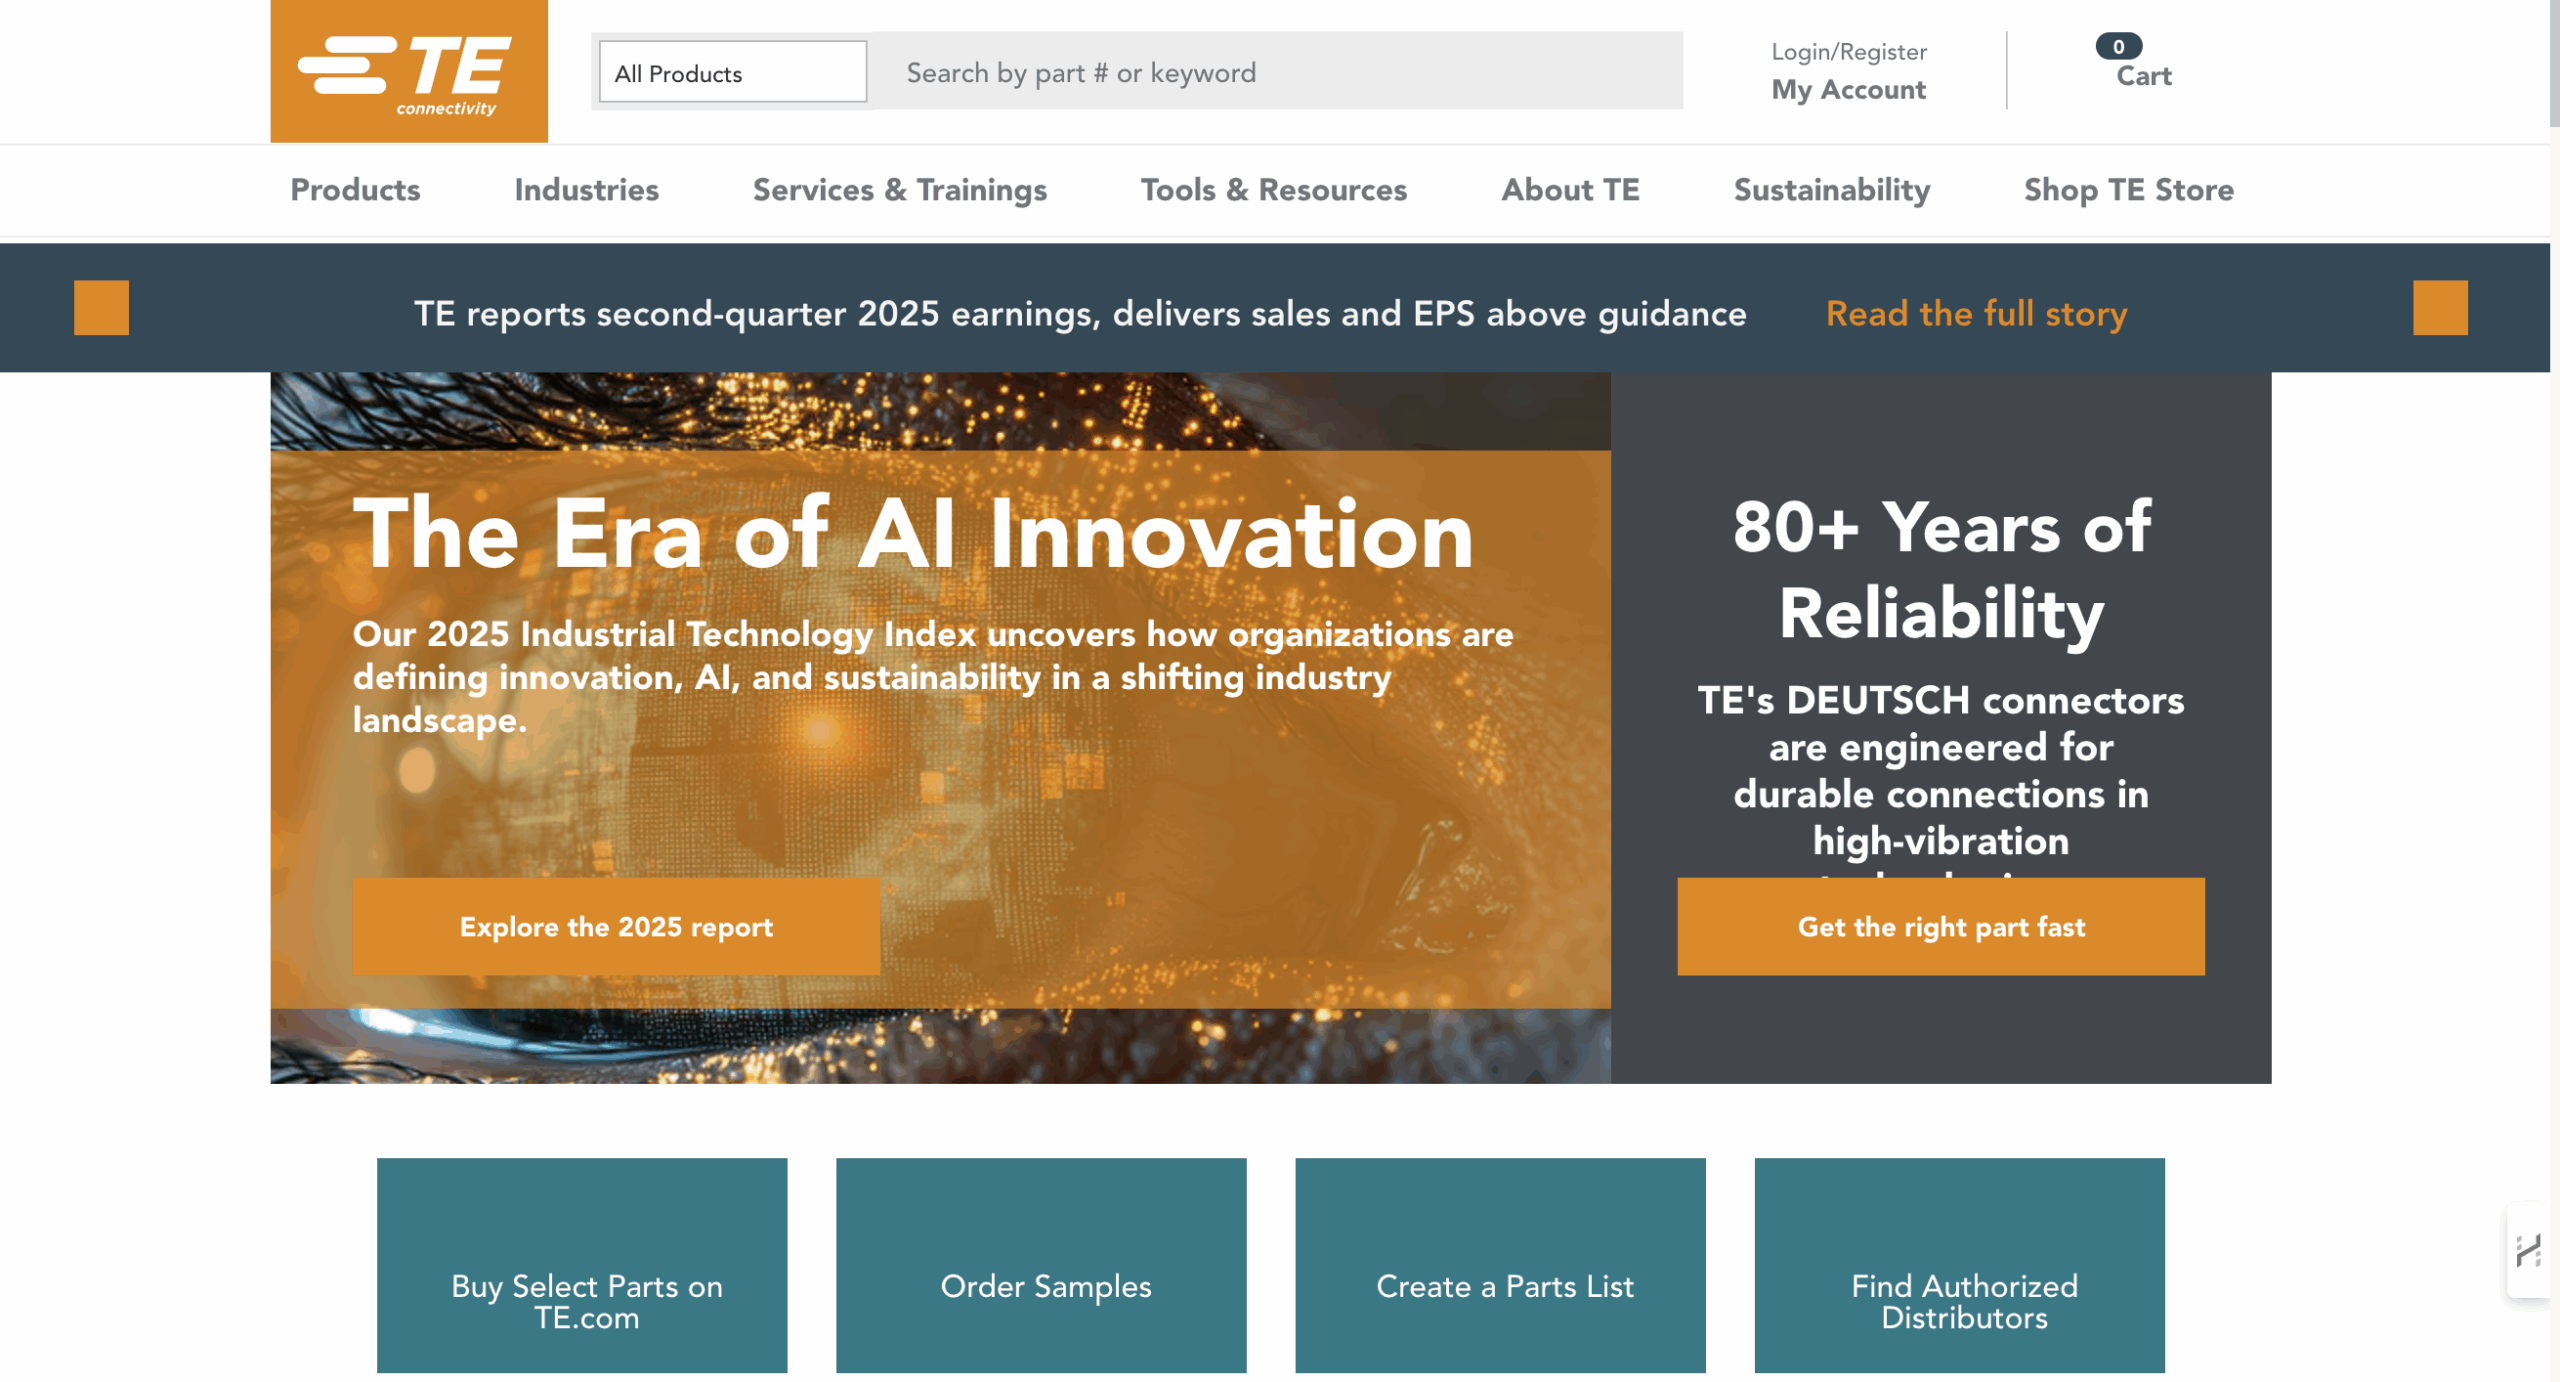2560x1382 pixels.
Task: Click the 2025 Industrial Technology Index paragraph
Action: point(933,677)
